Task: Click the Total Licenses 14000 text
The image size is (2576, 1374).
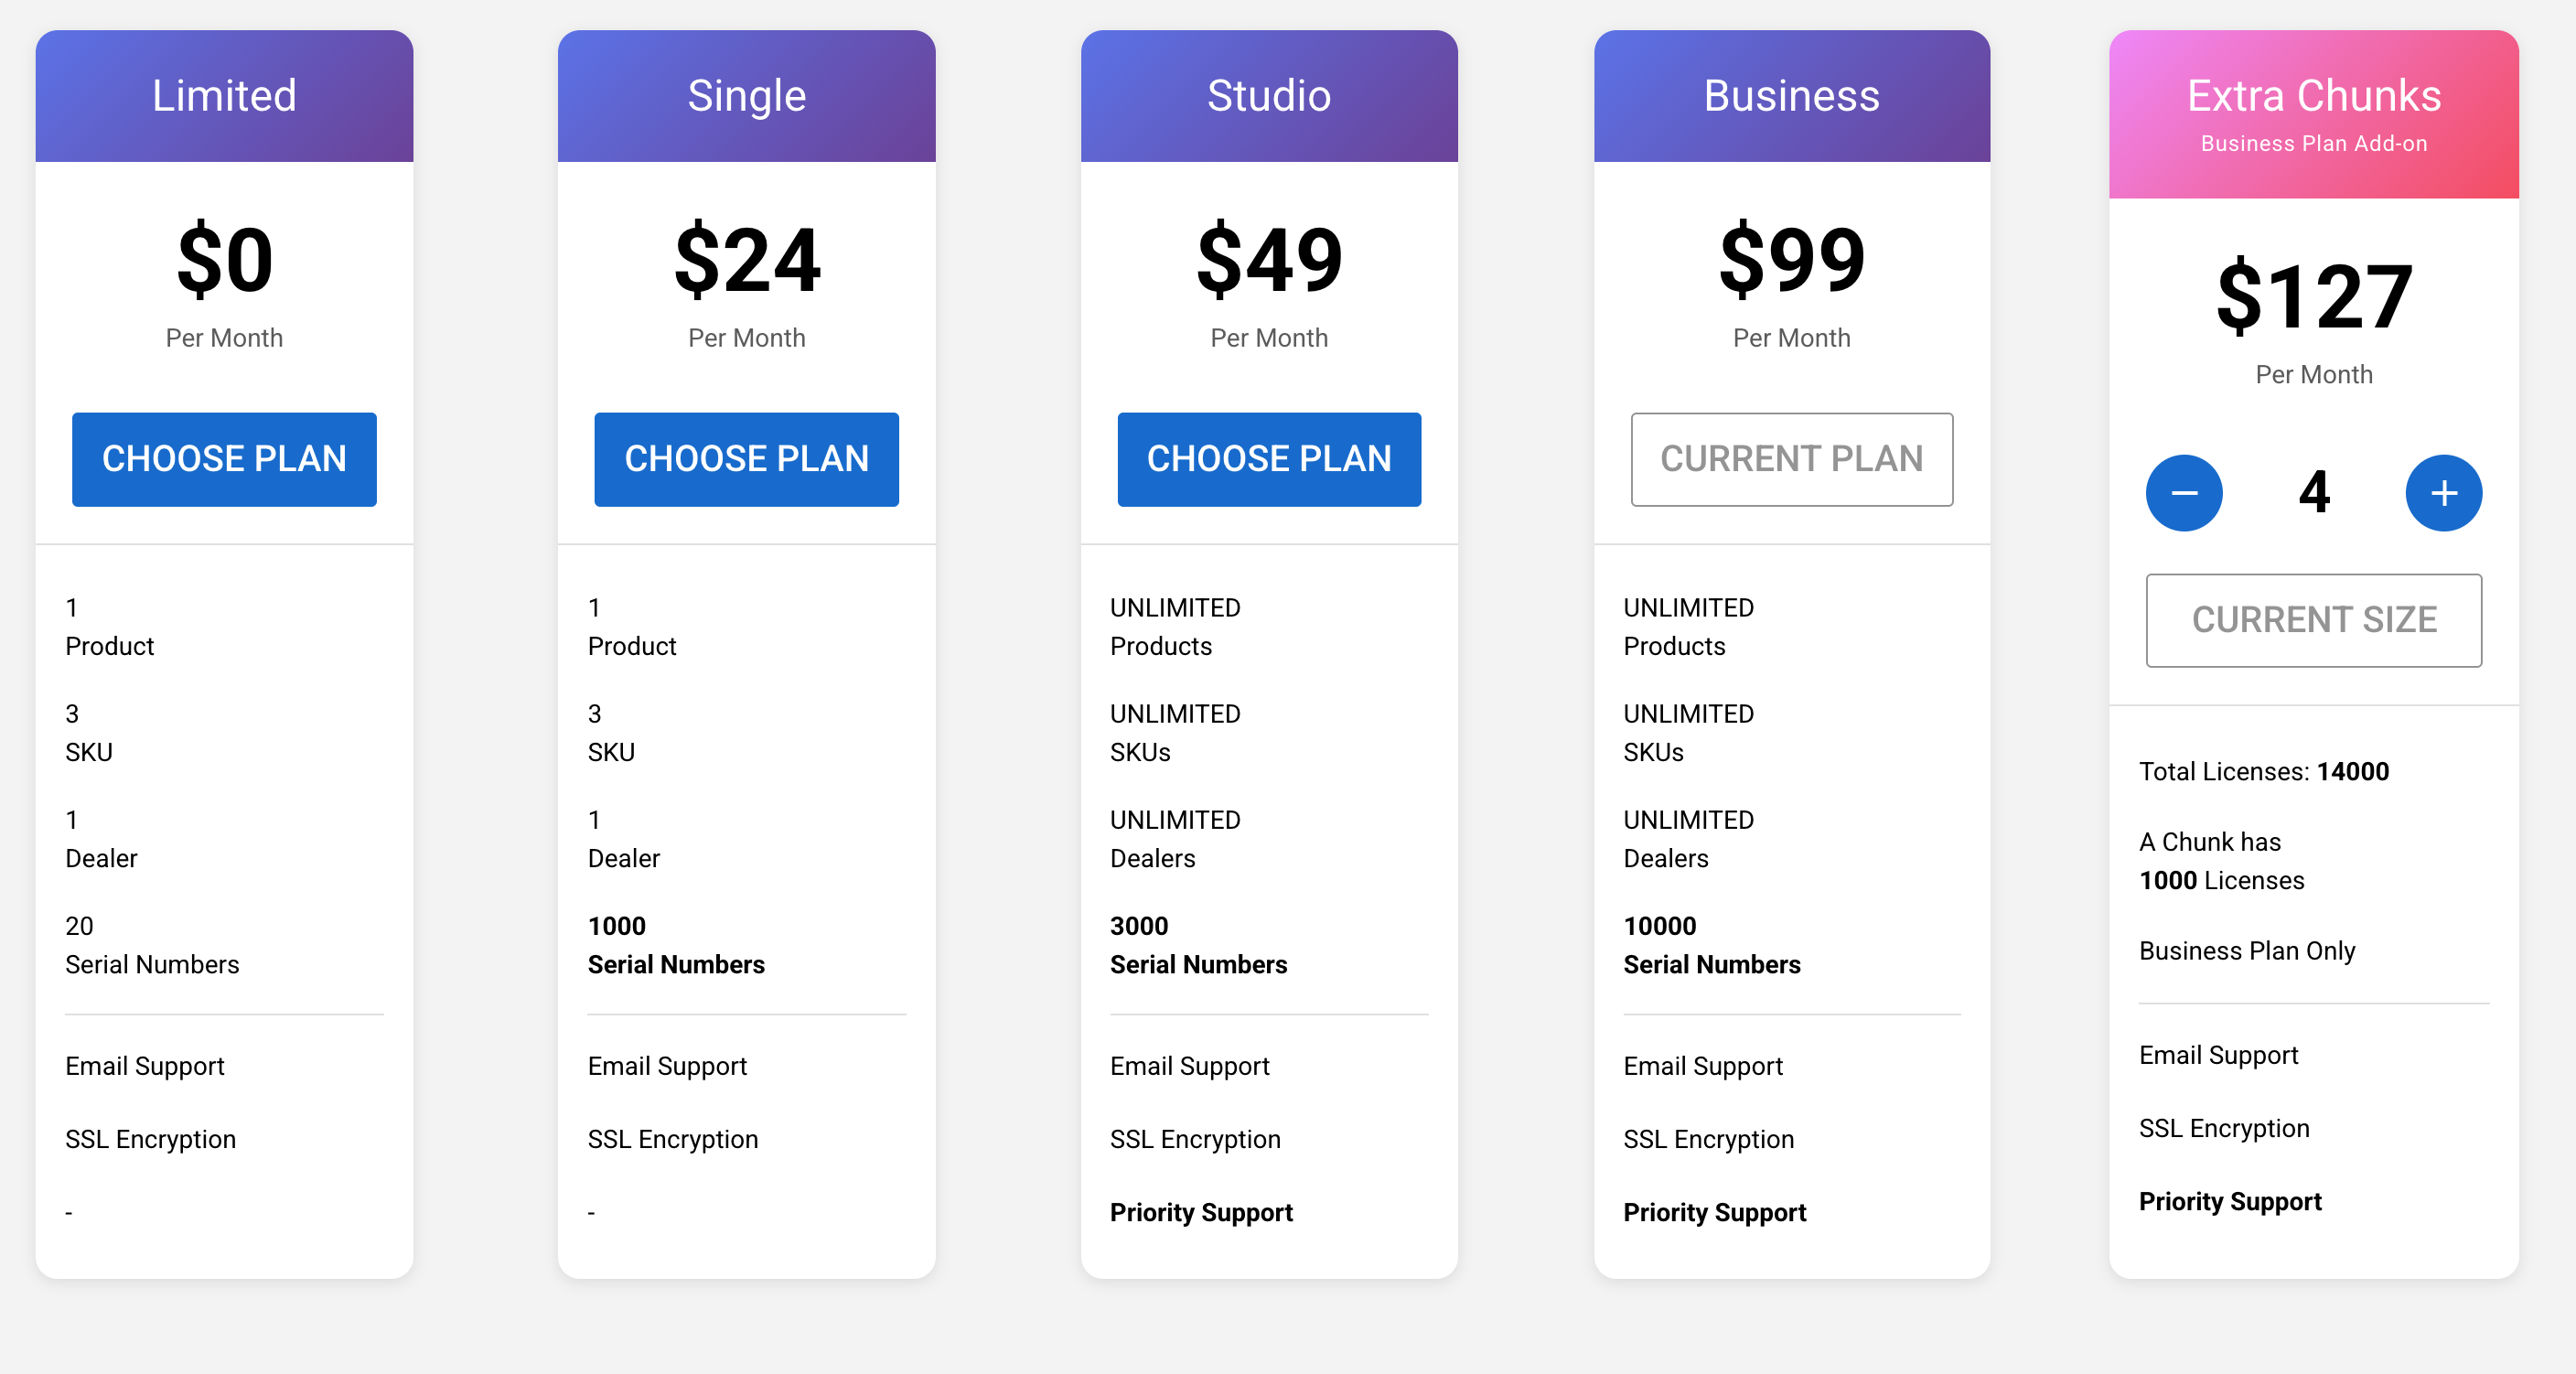Action: click(2264, 771)
